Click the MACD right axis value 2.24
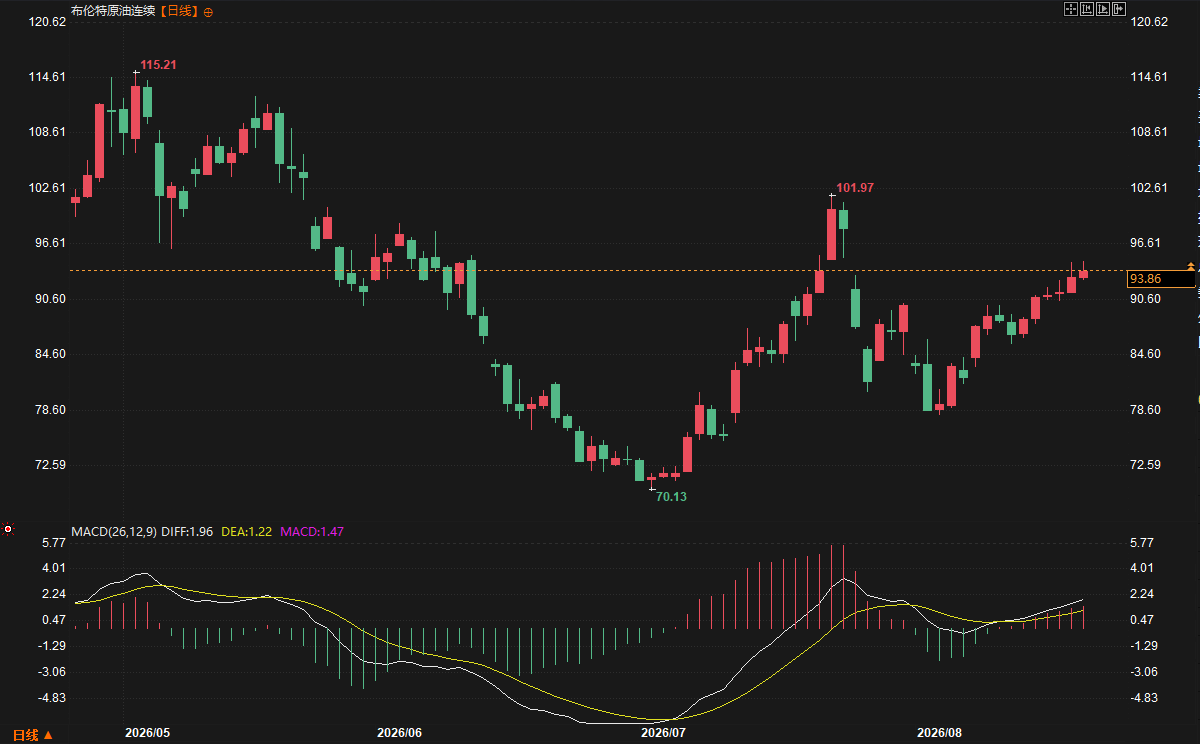This screenshot has height=744, width=1200. [x=1143, y=593]
